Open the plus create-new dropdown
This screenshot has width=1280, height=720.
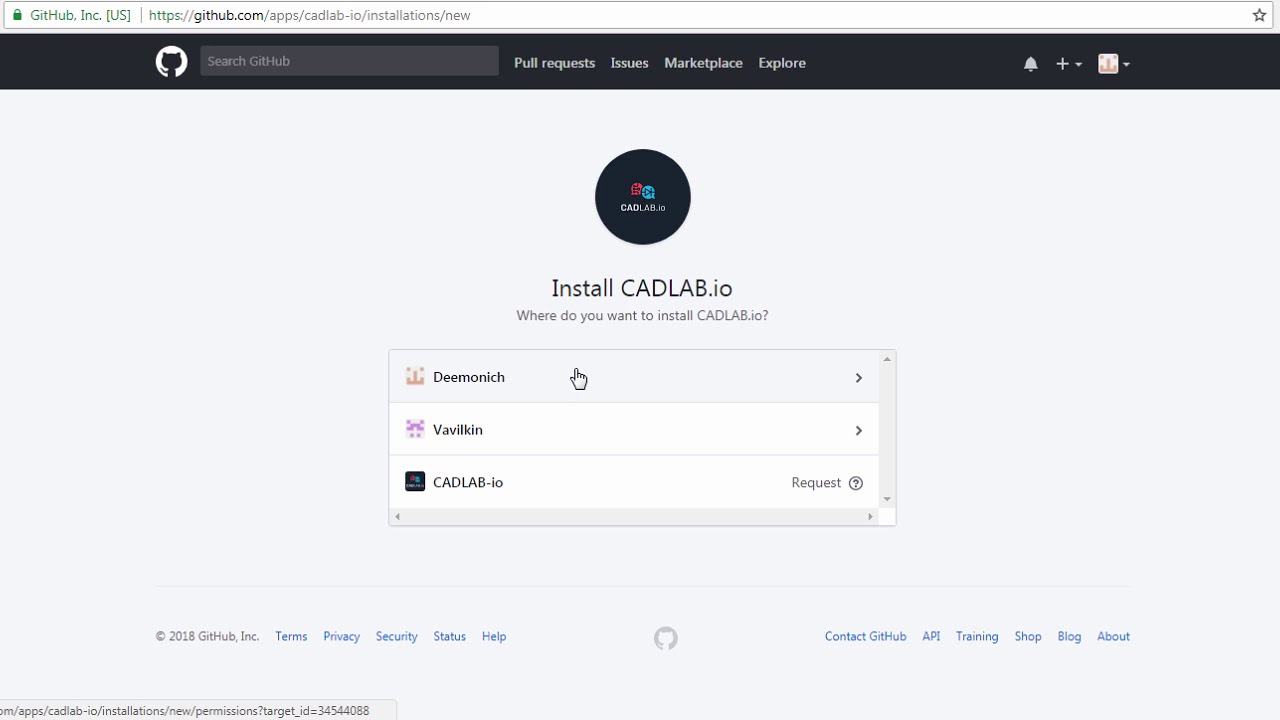[1068, 63]
